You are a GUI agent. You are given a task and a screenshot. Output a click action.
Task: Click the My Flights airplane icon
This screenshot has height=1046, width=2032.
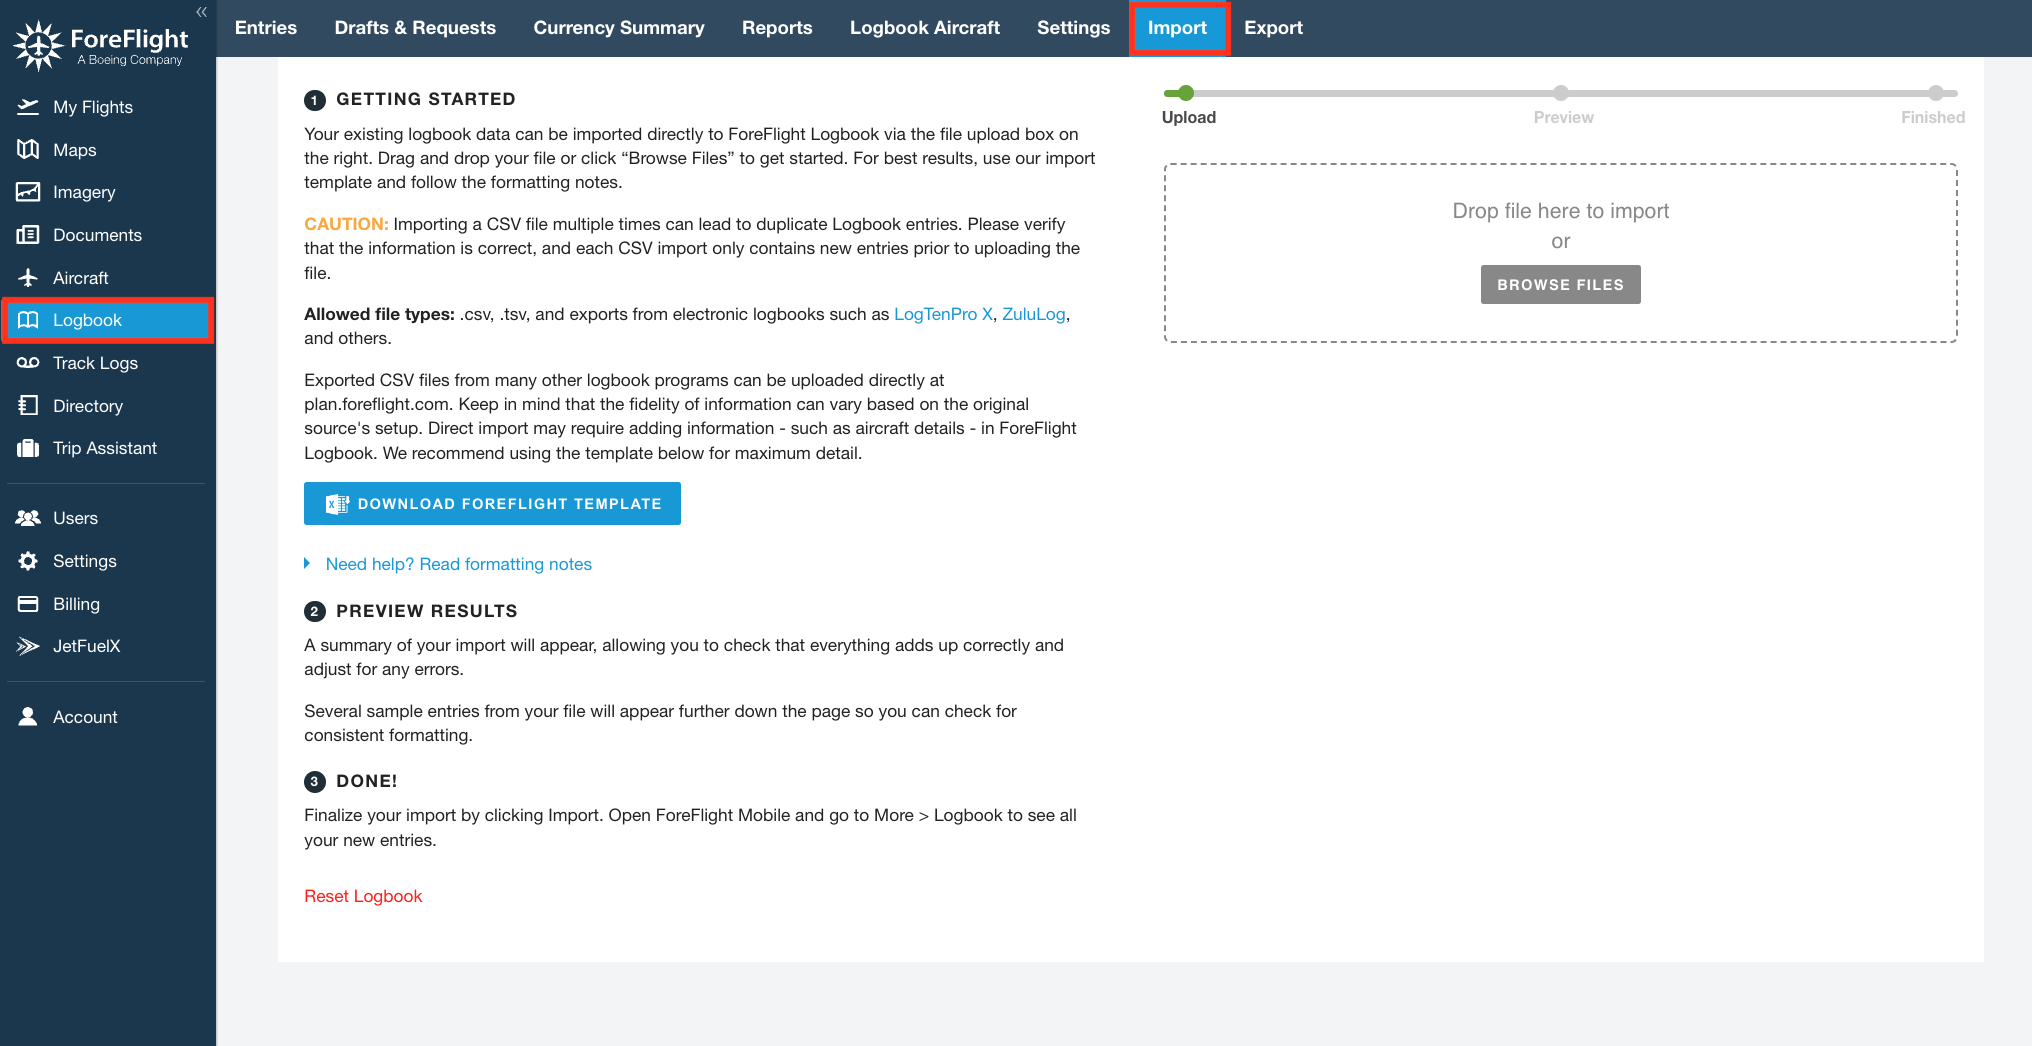(x=28, y=107)
